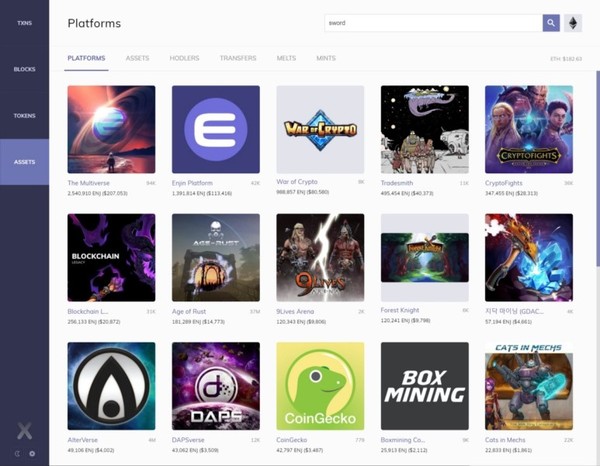Click the ETH price label

566,59
